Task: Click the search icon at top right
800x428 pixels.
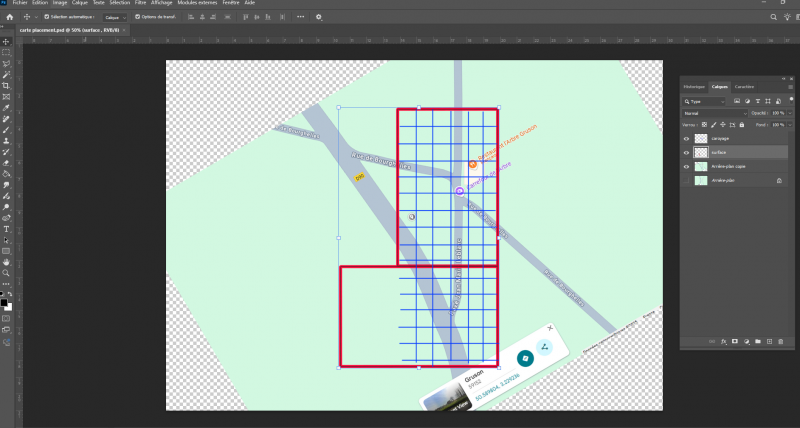Action: point(775,17)
